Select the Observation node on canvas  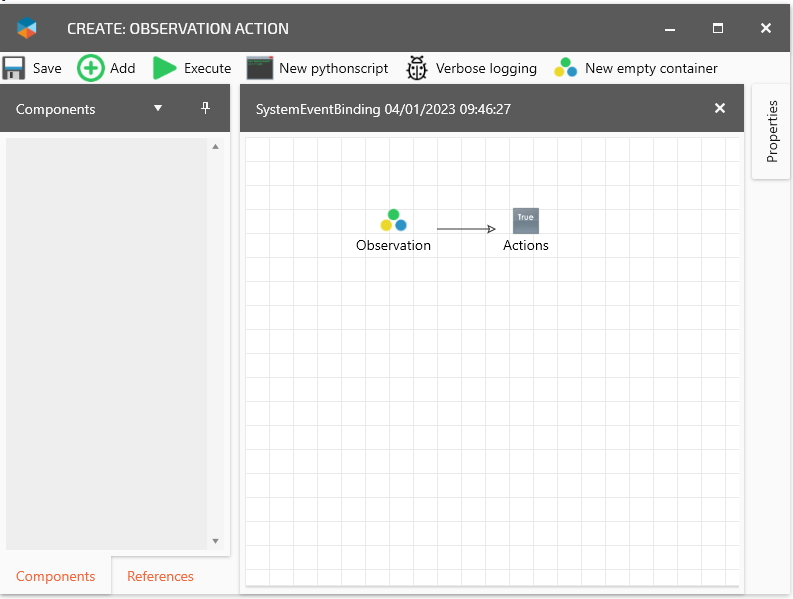pyautogui.click(x=393, y=221)
